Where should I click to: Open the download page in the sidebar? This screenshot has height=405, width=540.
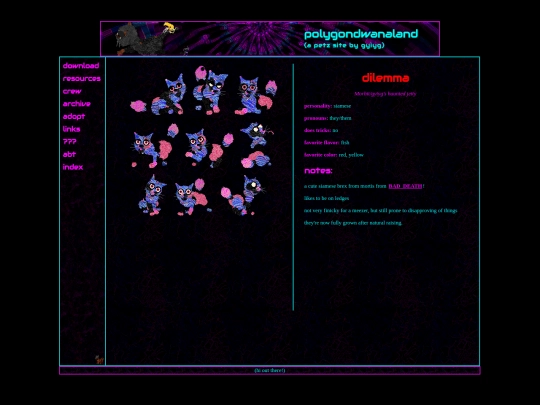point(81,65)
